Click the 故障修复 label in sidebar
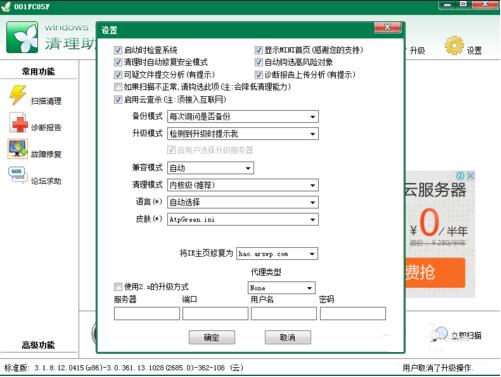Screen dimensions: 501x377 (x=46, y=154)
